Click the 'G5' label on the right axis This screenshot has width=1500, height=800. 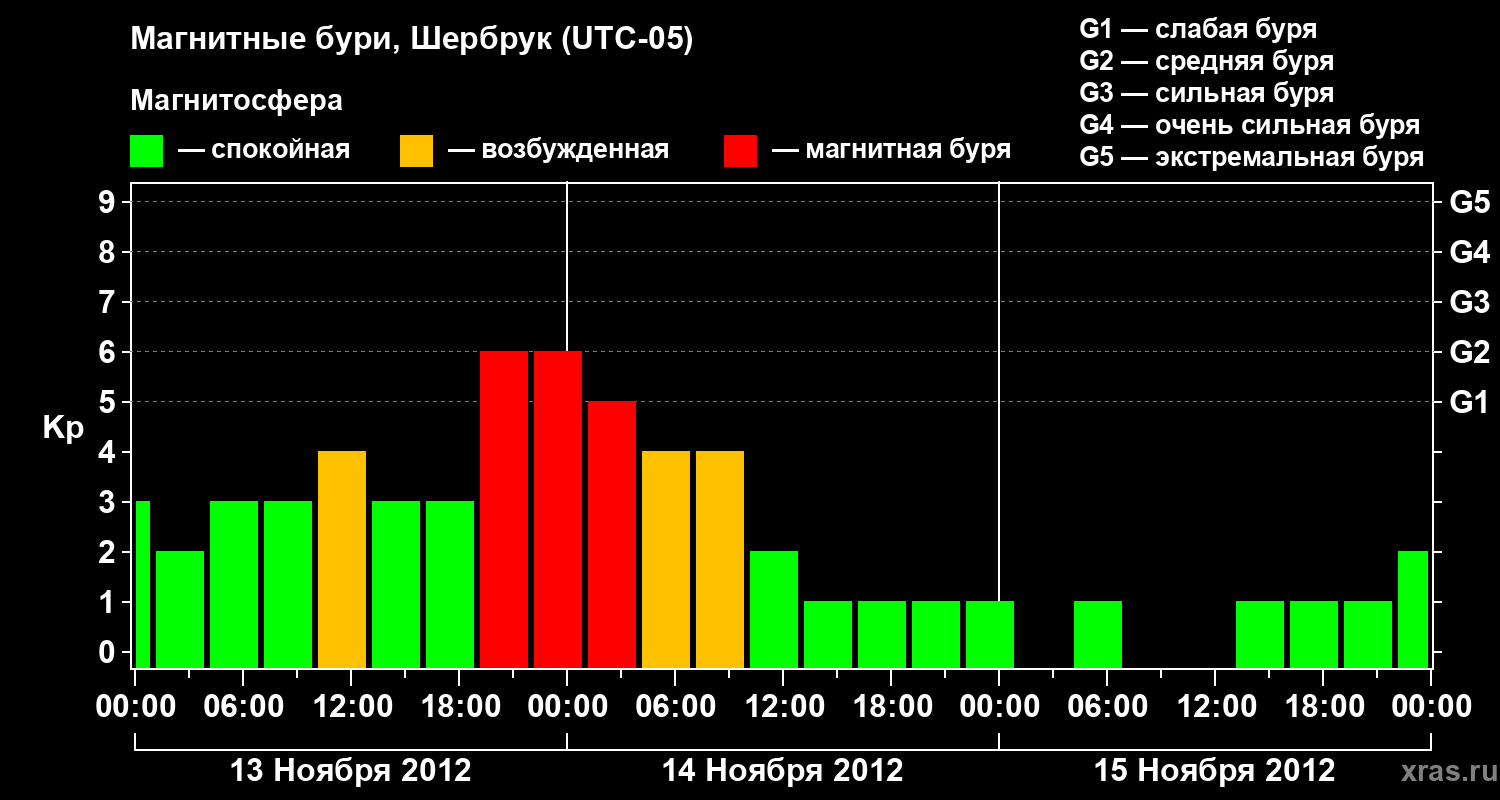coord(1469,202)
